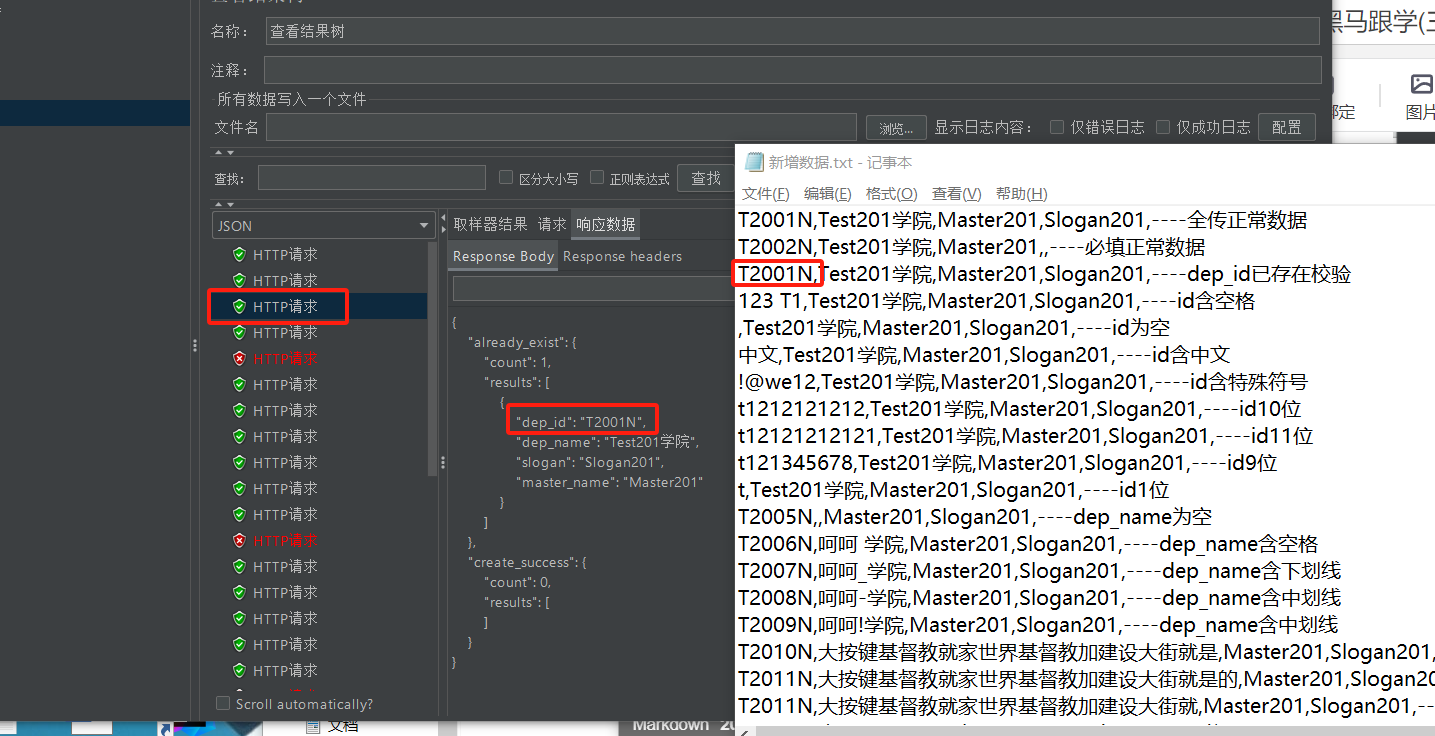
Task: Click Notepad line ending dep_name为空
Action: (975, 517)
